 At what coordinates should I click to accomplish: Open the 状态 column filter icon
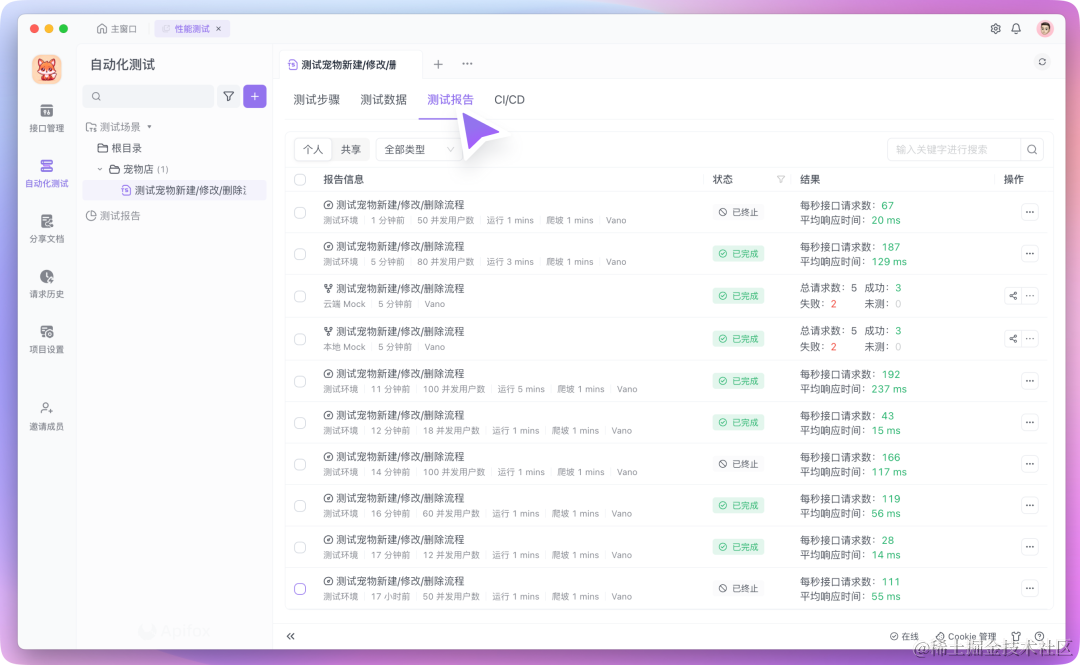tap(780, 179)
